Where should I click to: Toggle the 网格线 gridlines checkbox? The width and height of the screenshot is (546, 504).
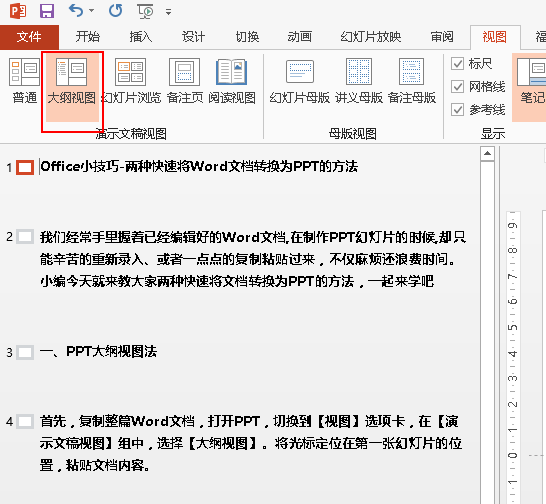pyautogui.click(x=457, y=87)
